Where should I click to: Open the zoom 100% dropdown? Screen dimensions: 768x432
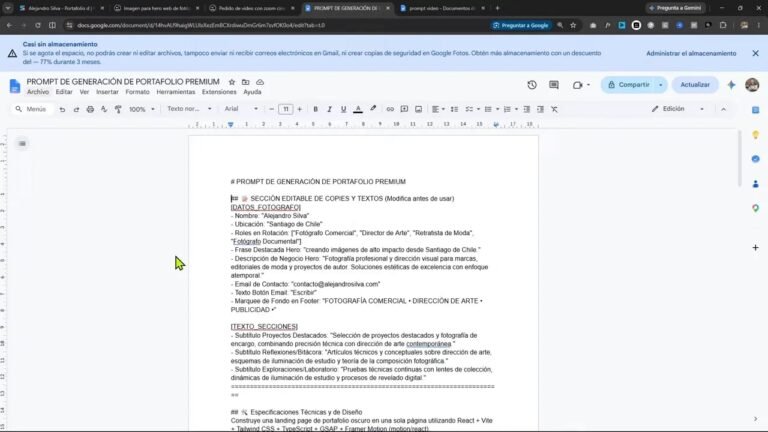coord(142,109)
